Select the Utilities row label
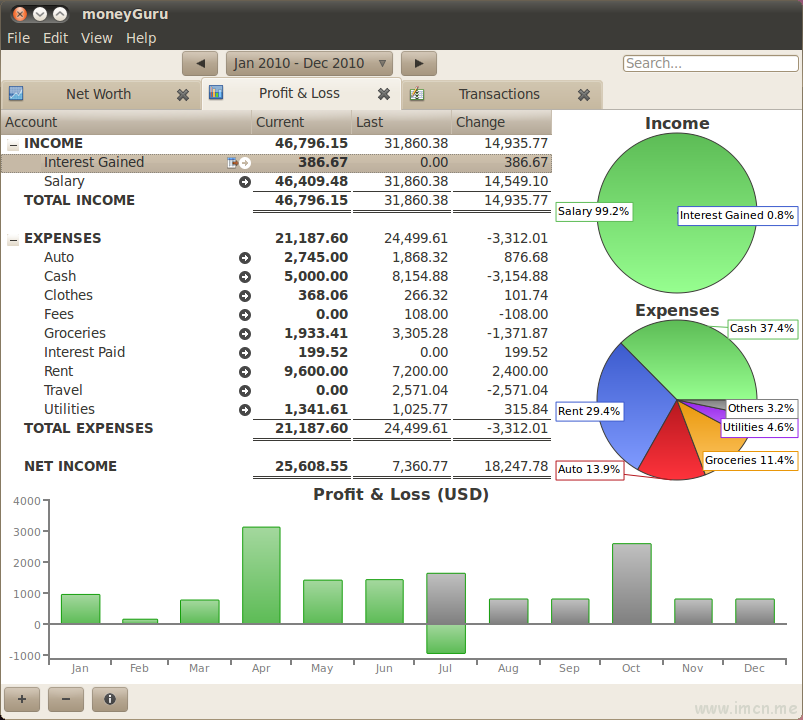Viewport: 803px width, 720px height. point(69,409)
